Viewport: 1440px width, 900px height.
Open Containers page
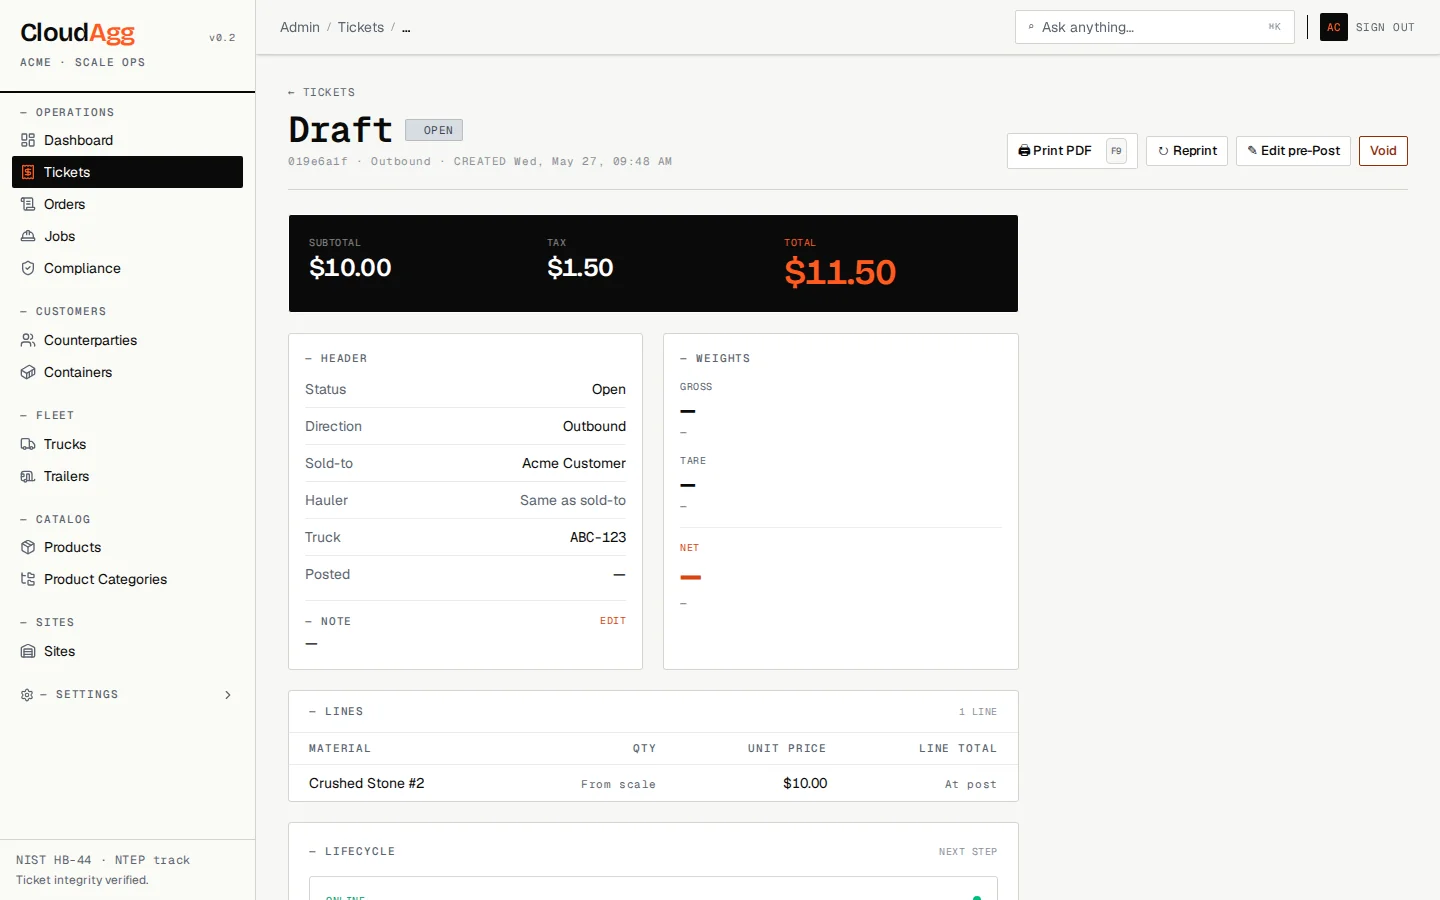point(127,372)
